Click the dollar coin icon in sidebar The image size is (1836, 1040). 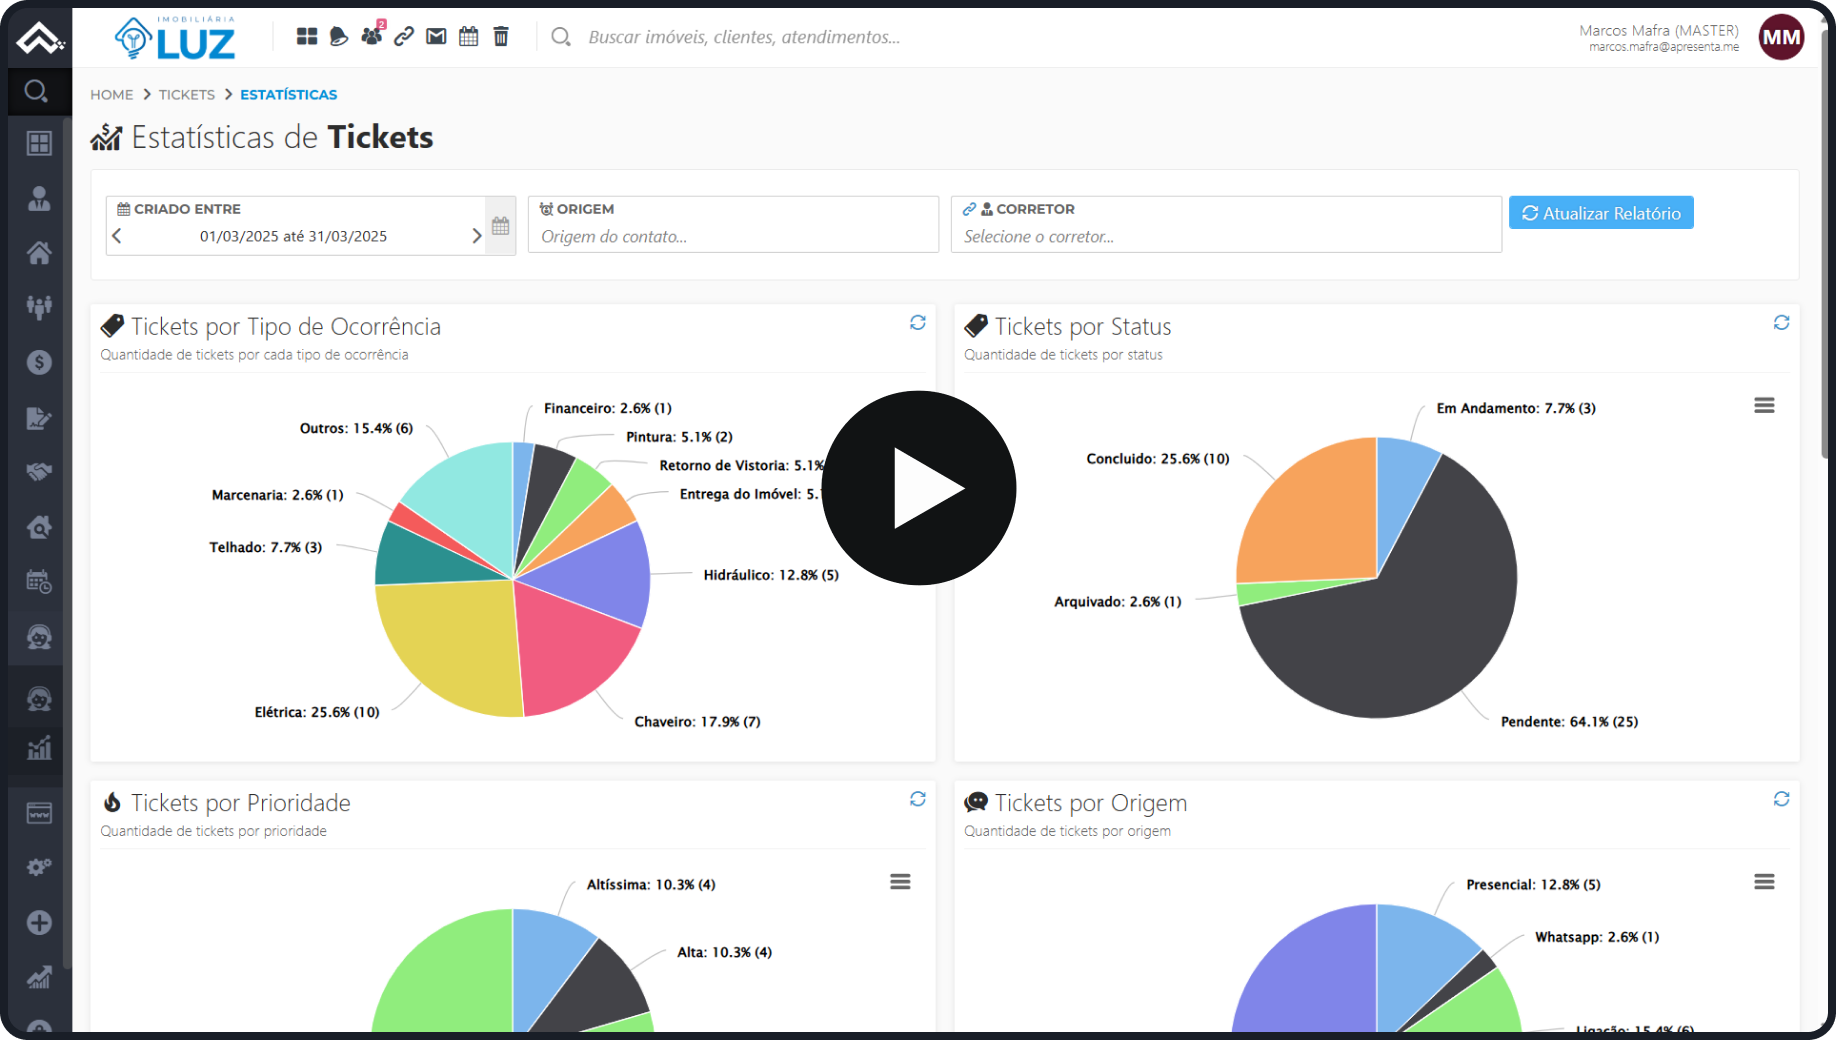click(x=39, y=362)
